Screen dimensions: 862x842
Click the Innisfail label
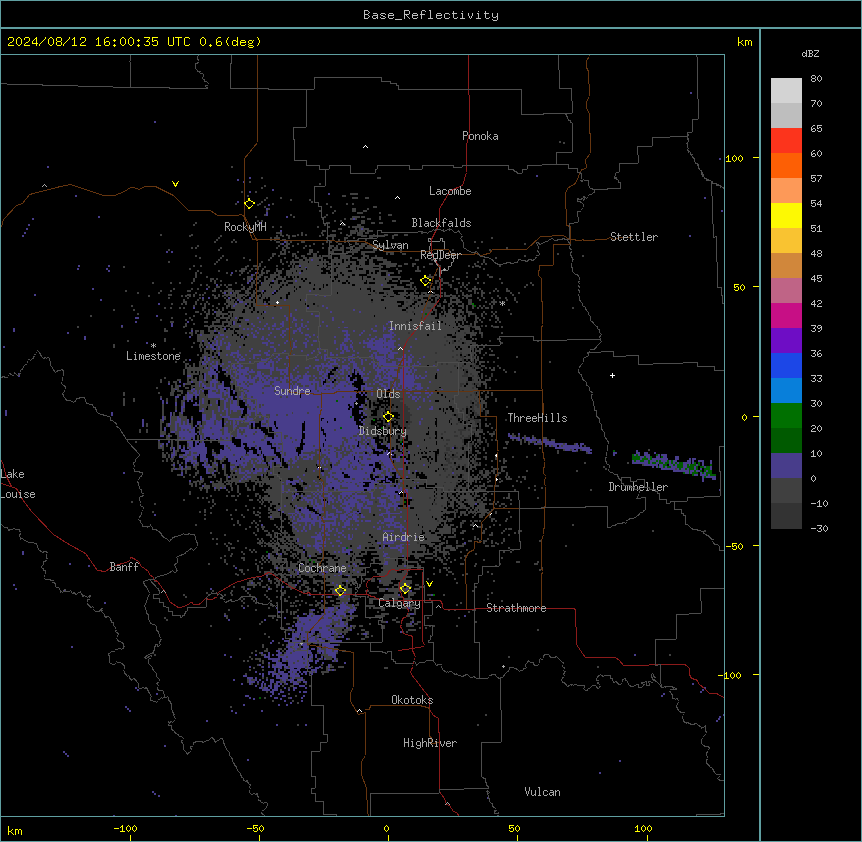pos(415,326)
